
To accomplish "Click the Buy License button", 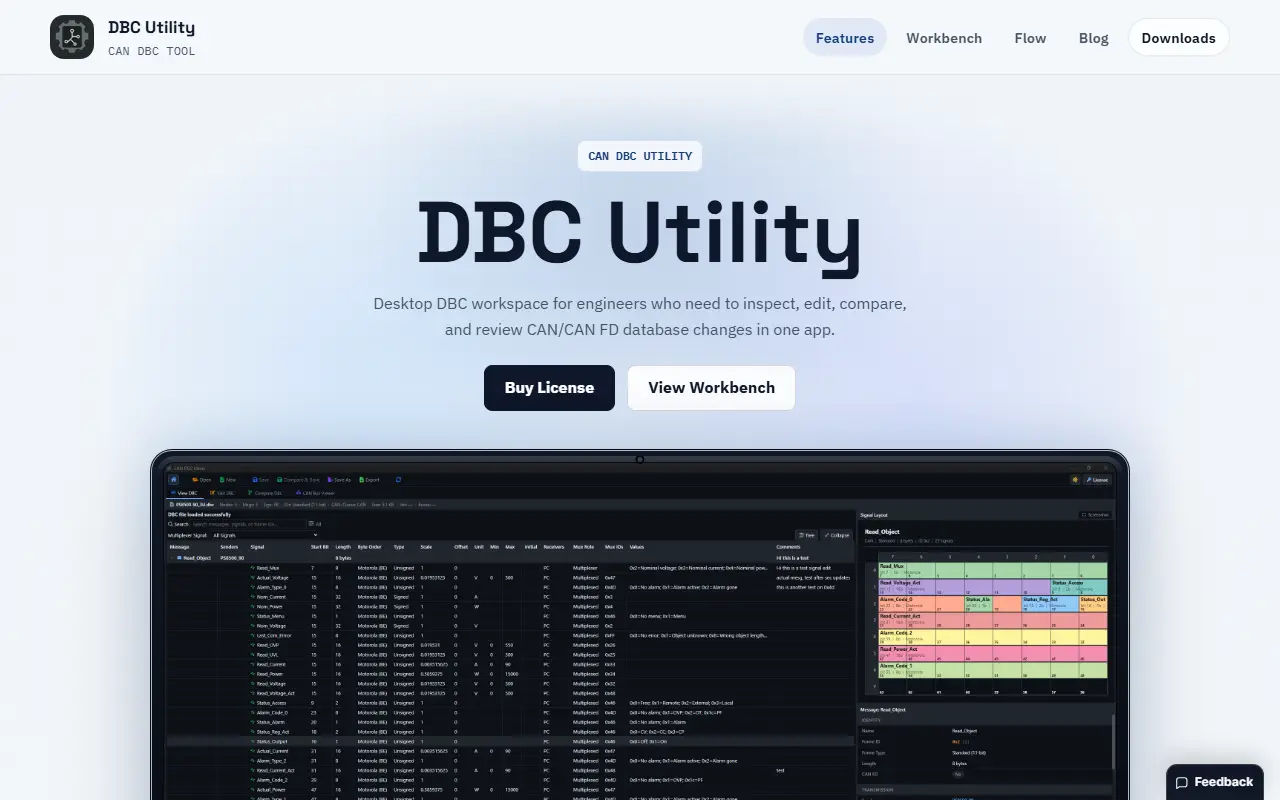I will (x=549, y=387).
